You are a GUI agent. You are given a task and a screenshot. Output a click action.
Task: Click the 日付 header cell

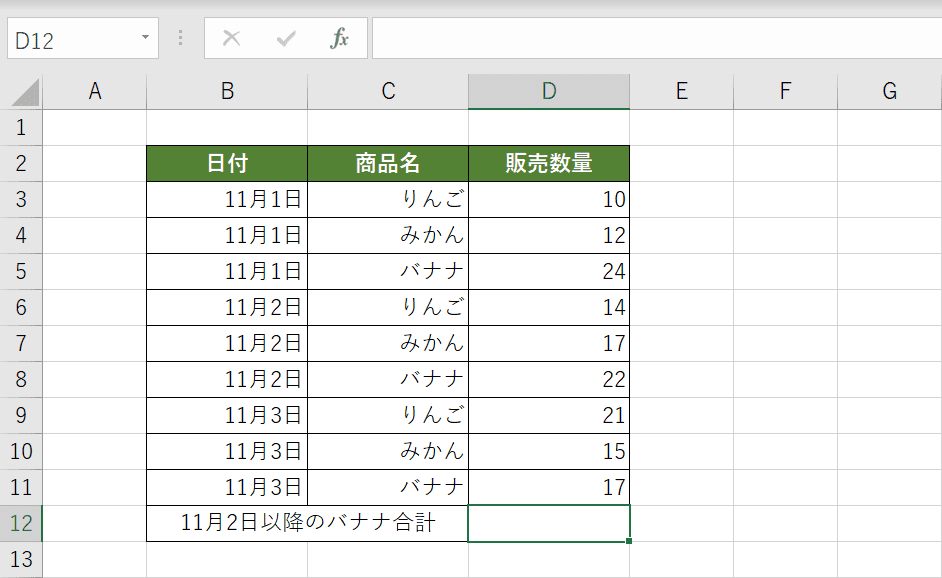(227, 163)
